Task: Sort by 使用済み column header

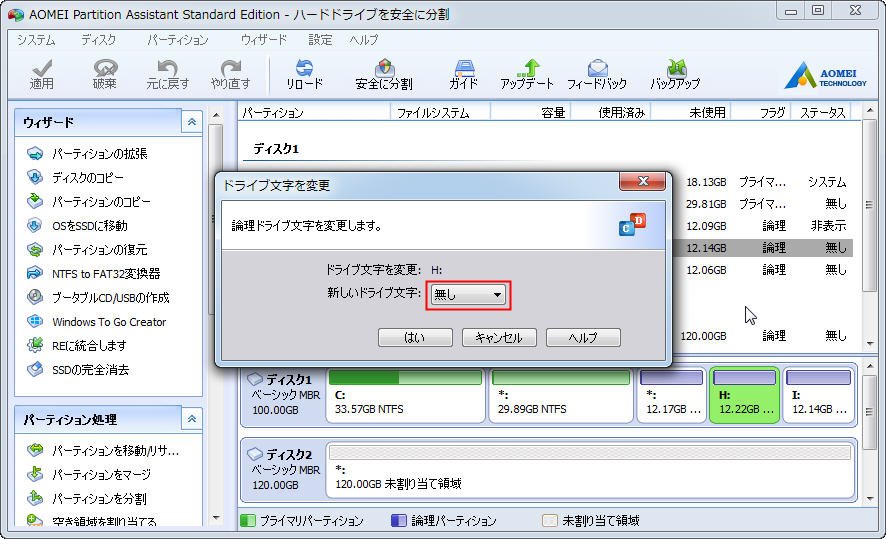Action: coord(610,112)
